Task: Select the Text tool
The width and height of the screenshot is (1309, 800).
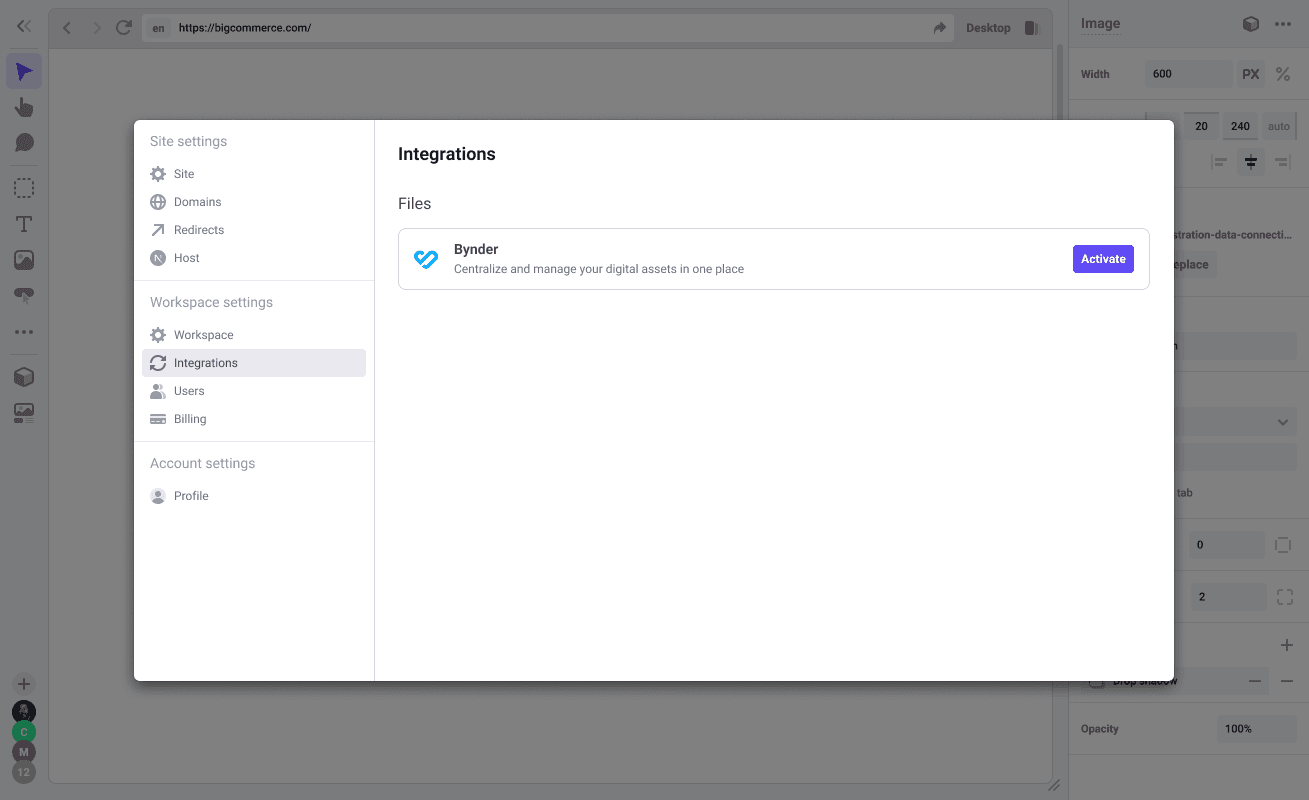Action: click(x=24, y=224)
